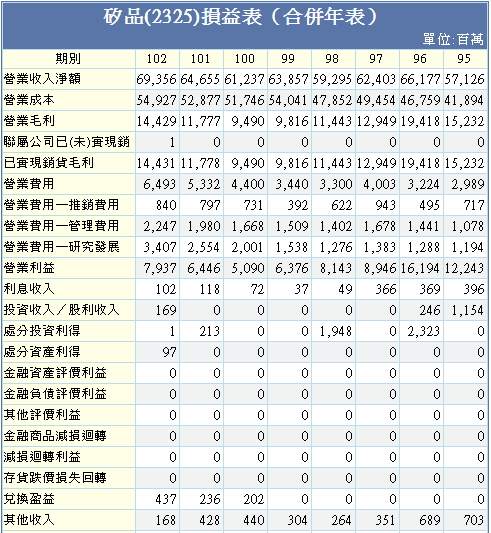Click the 金融資產評價利益 row label
Image resolution: width=491 pixels, height=533 pixels.
point(55,373)
